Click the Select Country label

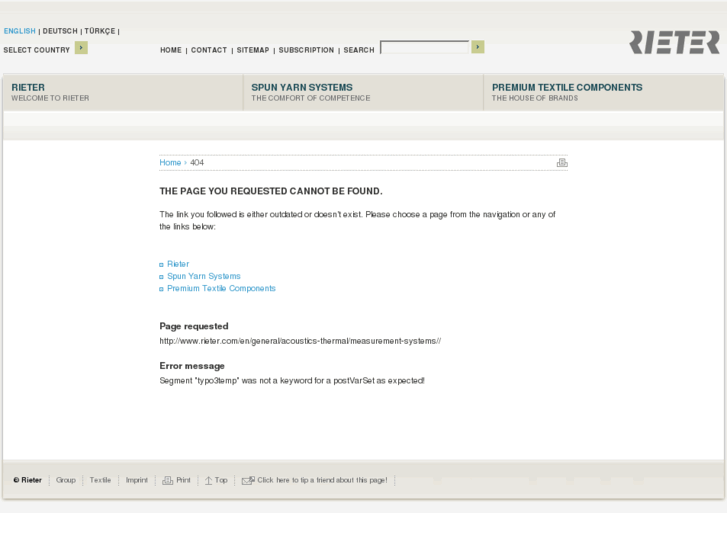37,50
